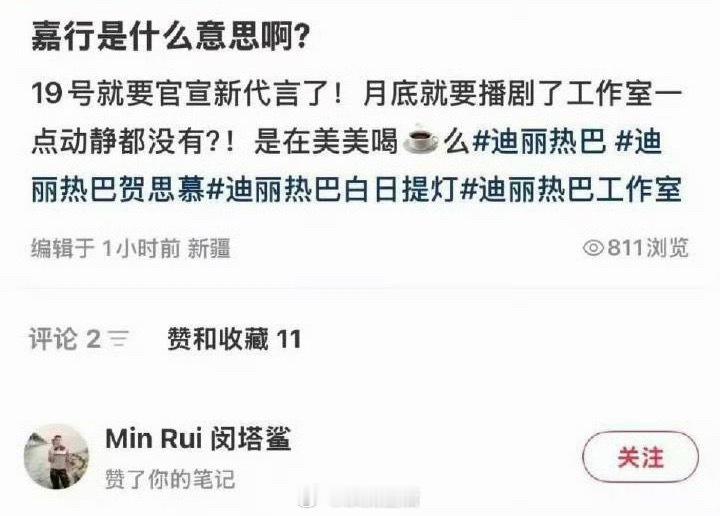Open the 丽热巴贺思慕 hashtag text
720x516 pixels.
click(118, 190)
